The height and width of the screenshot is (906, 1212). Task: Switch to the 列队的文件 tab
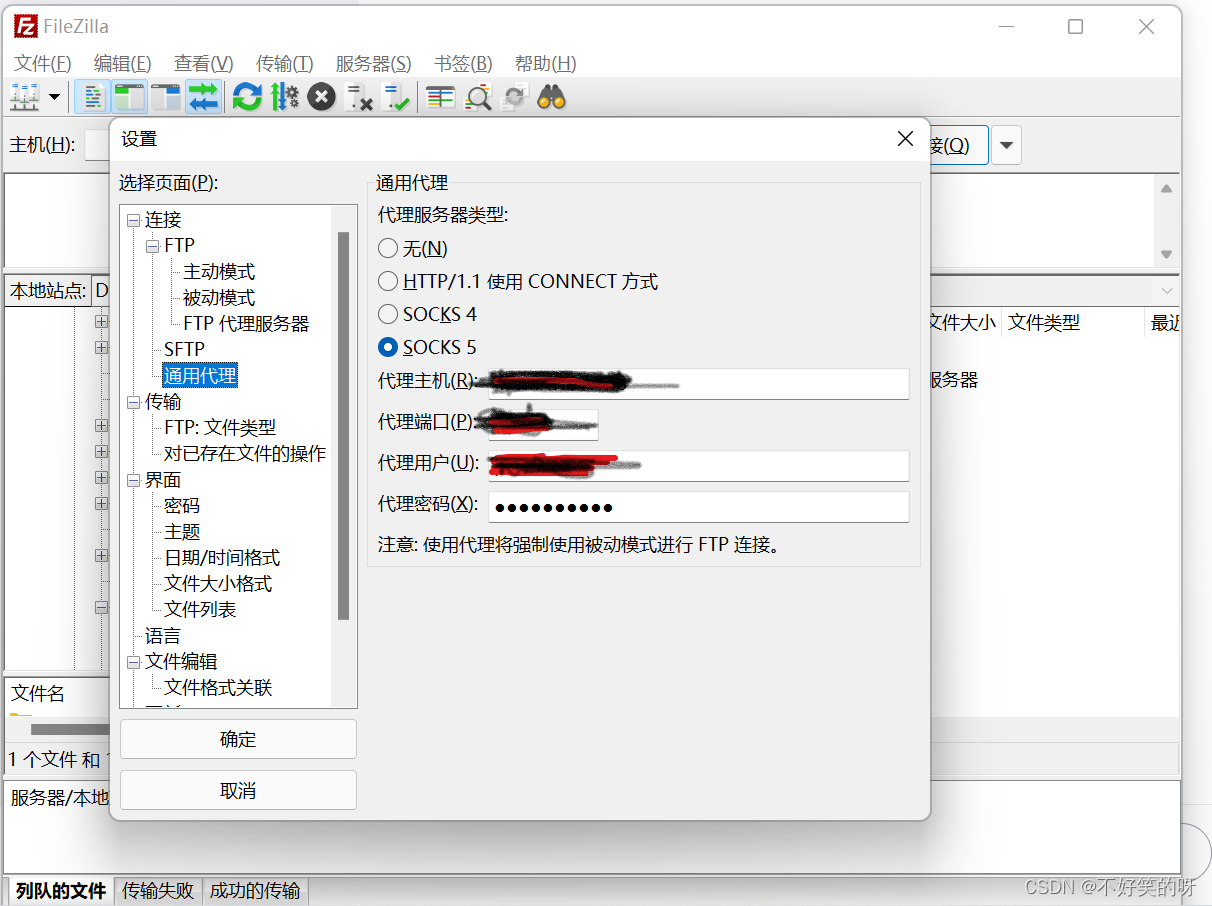click(x=61, y=890)
